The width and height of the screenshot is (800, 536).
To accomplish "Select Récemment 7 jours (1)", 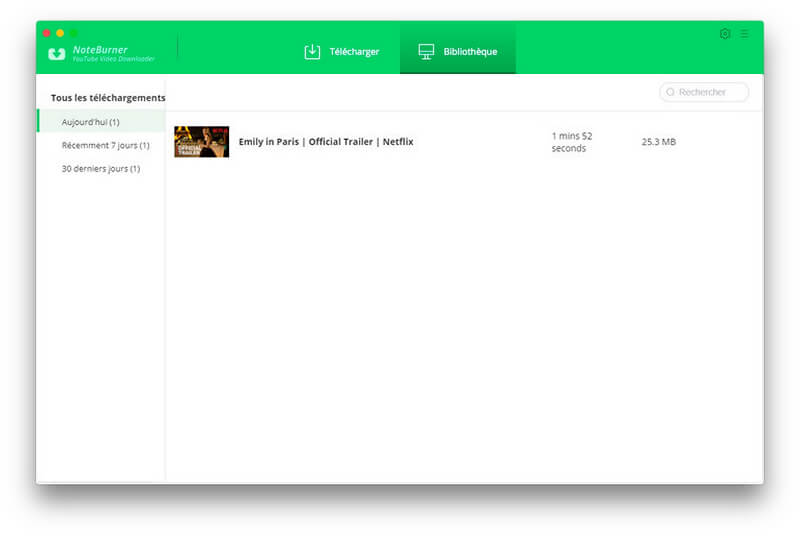I will pyautogui.click(x=106, y=145).
